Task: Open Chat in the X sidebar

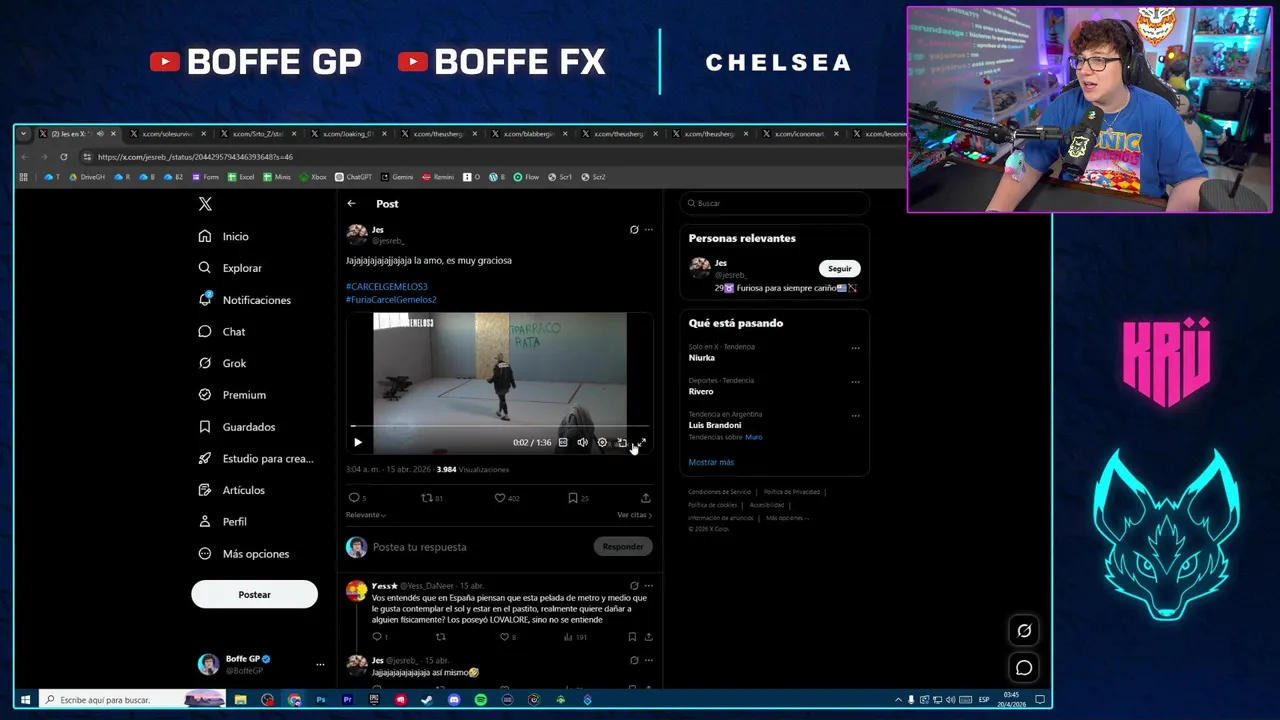Action: [222, 331]
